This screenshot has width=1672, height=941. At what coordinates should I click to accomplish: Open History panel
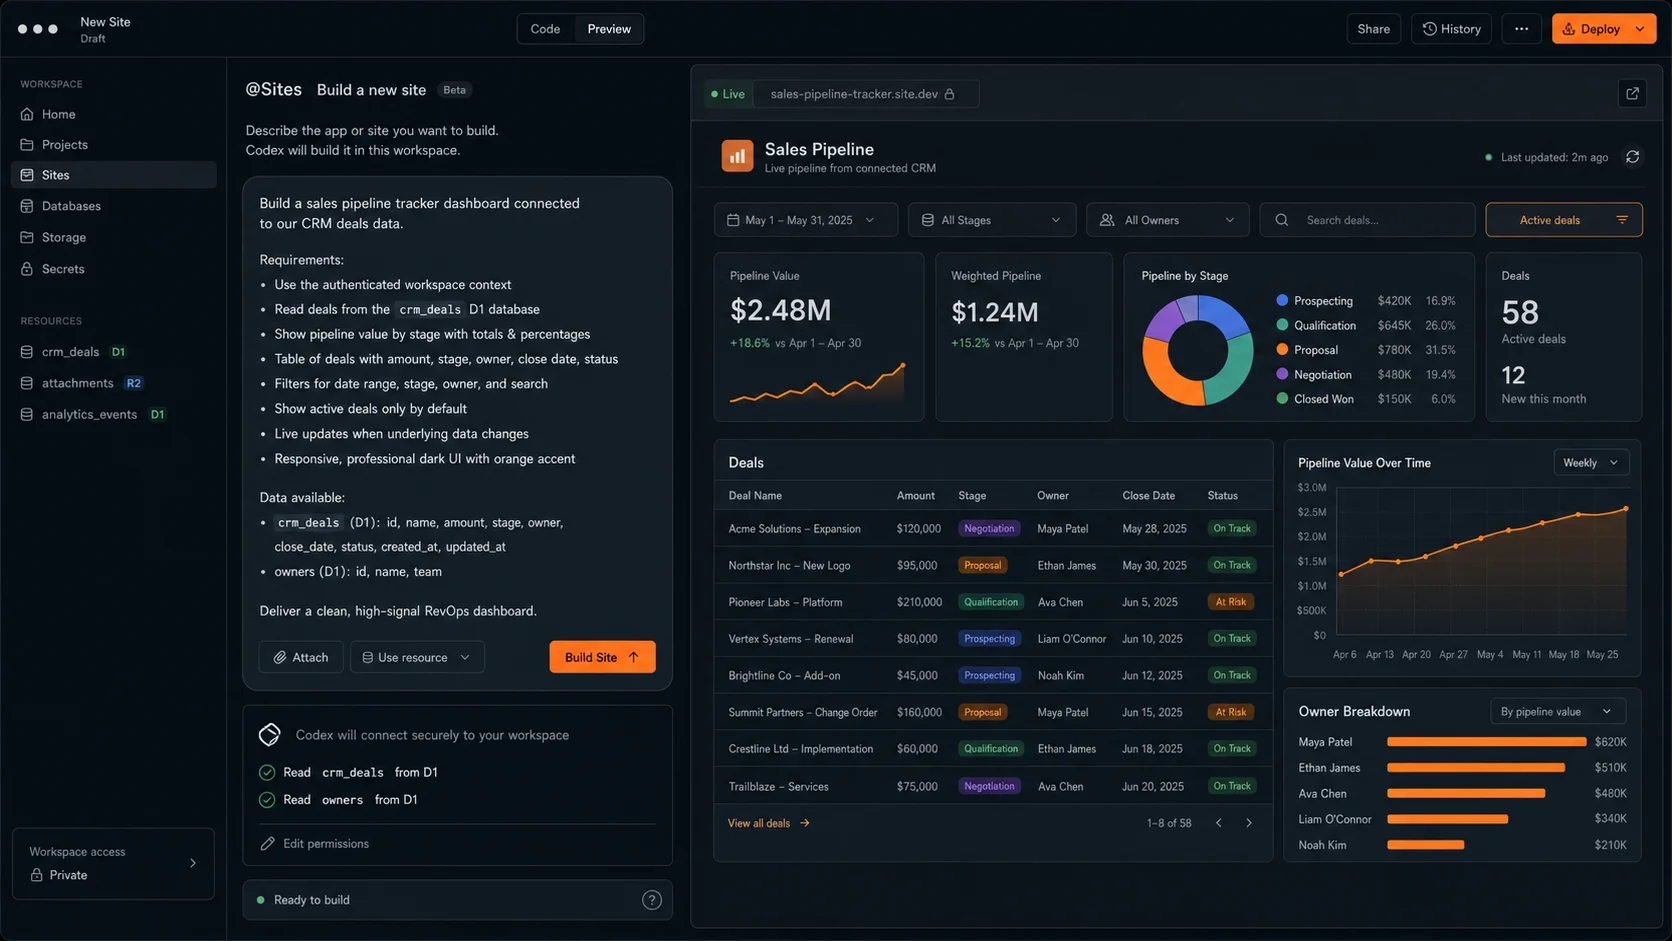click(1451, 29)
